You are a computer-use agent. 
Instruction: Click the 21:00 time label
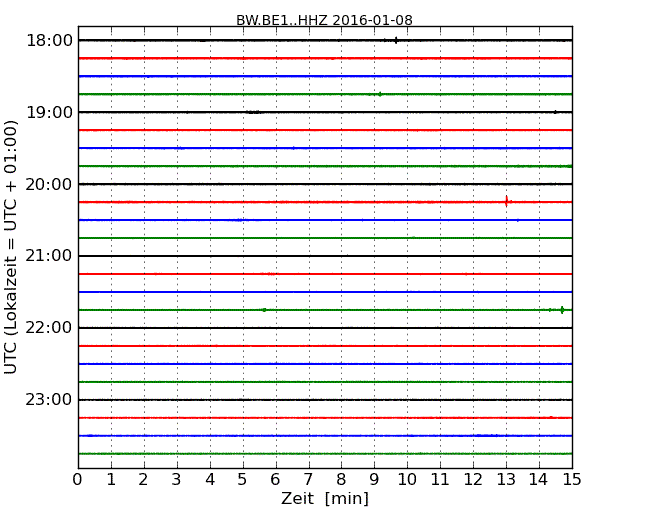click(x=49, y=256)
